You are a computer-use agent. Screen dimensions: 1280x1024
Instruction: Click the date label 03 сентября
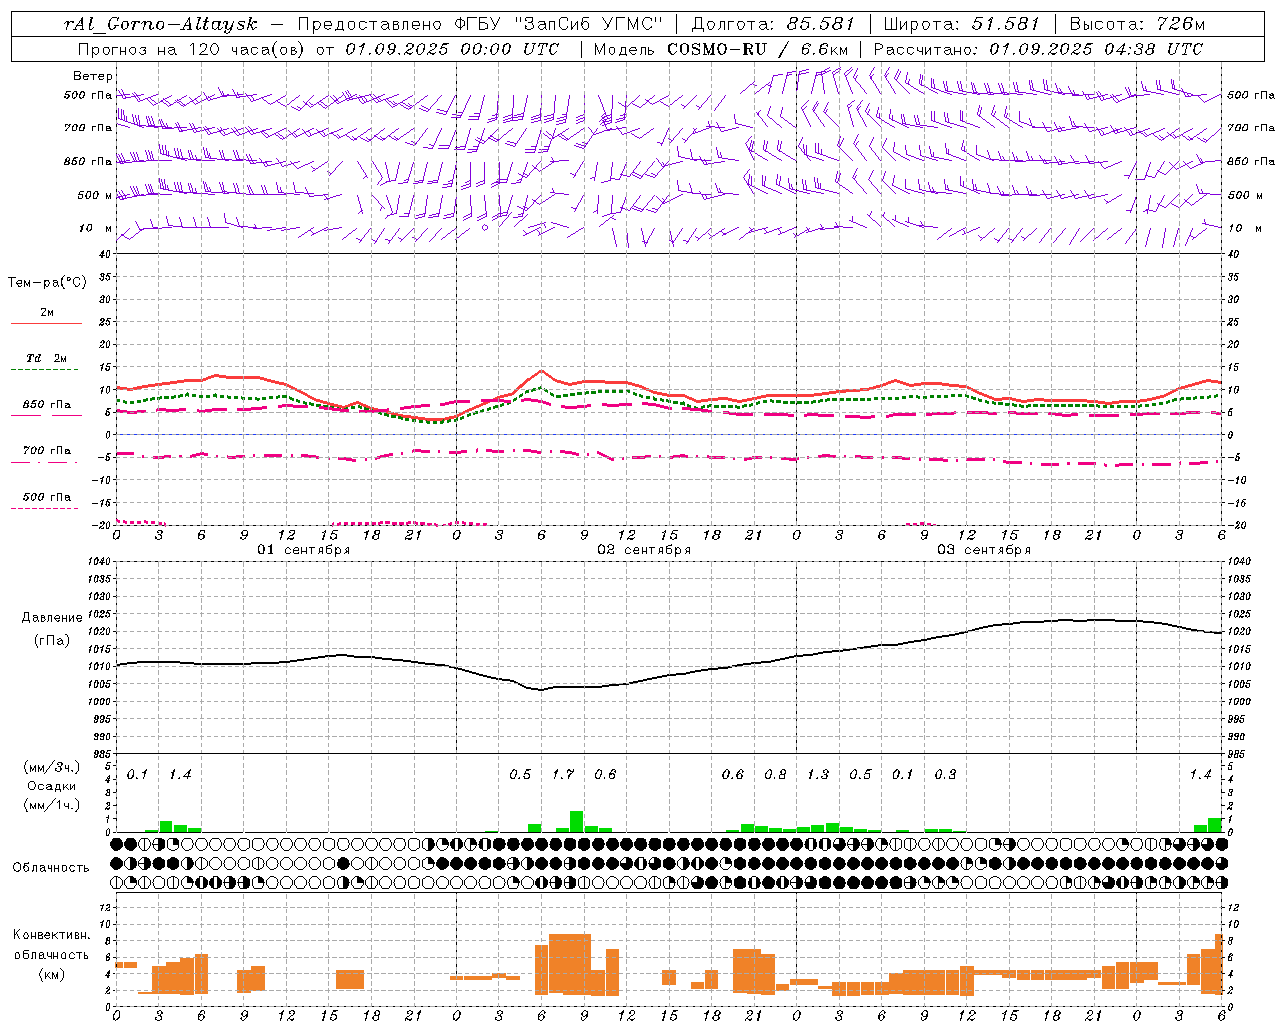984,550
